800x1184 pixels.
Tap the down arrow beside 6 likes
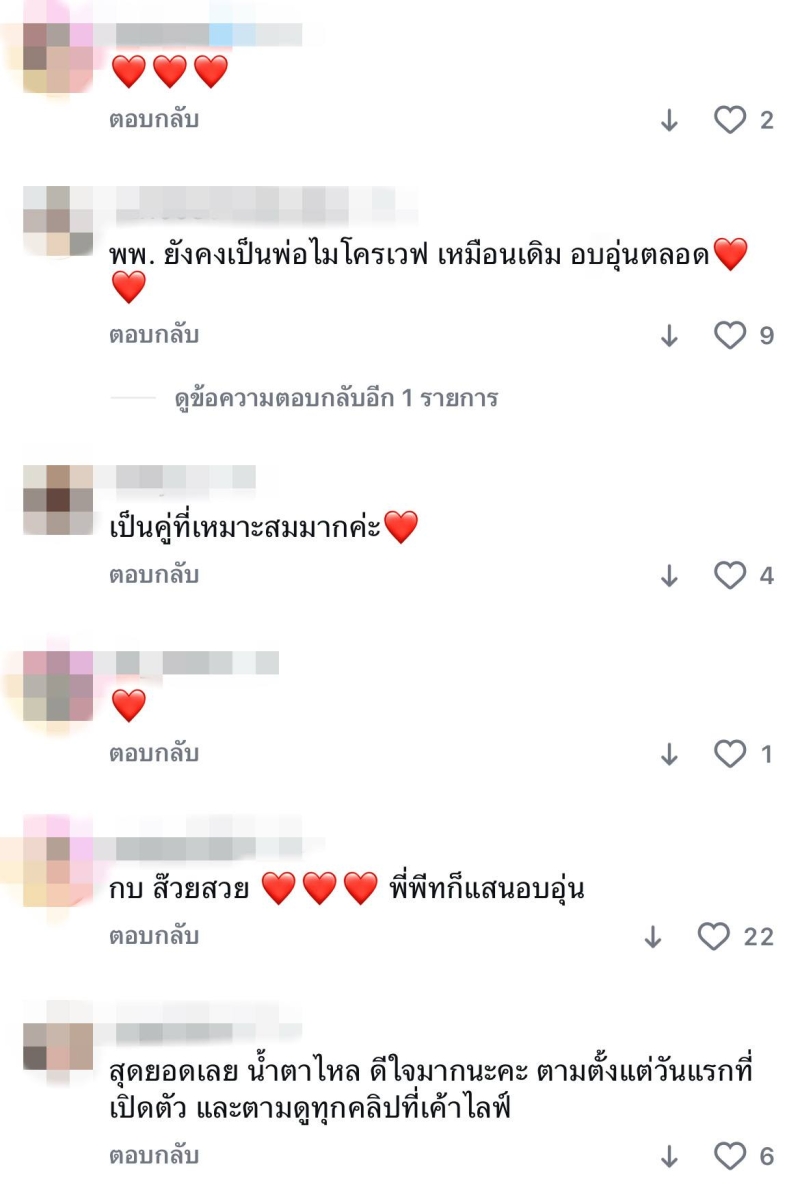[669, 1156]
